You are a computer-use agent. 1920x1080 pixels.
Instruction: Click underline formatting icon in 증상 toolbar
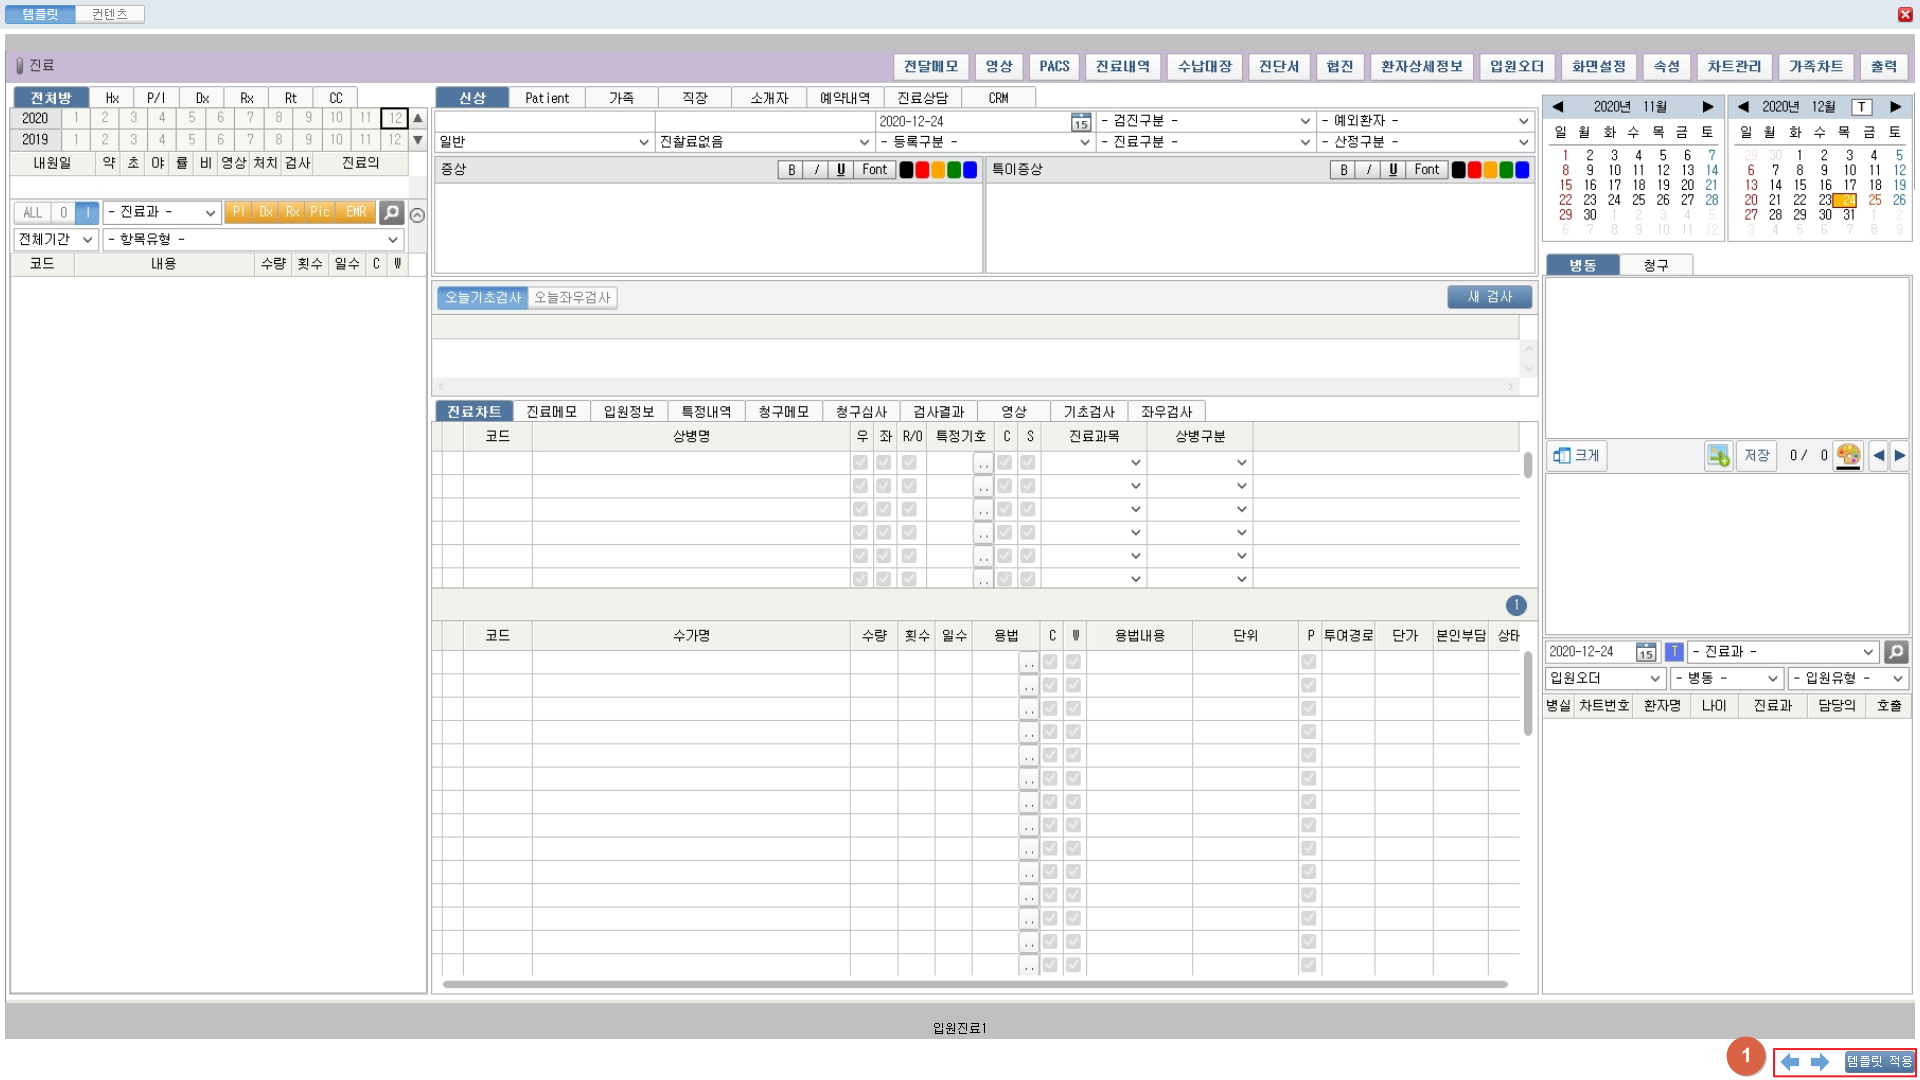(841, 170)
